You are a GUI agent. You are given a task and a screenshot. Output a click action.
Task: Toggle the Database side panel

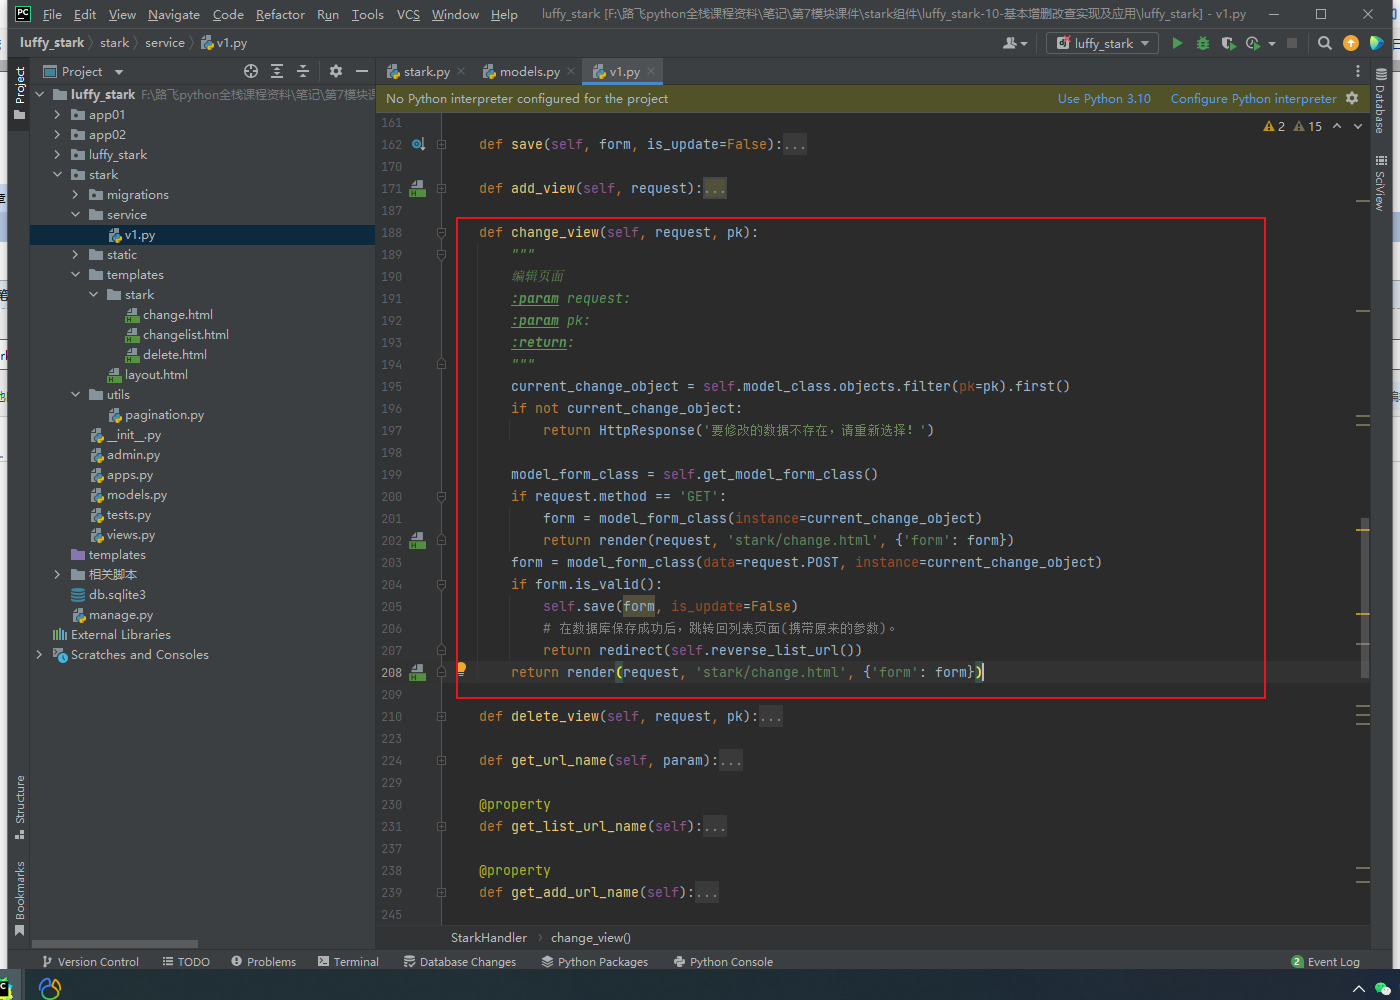(x=1380, y=101)
